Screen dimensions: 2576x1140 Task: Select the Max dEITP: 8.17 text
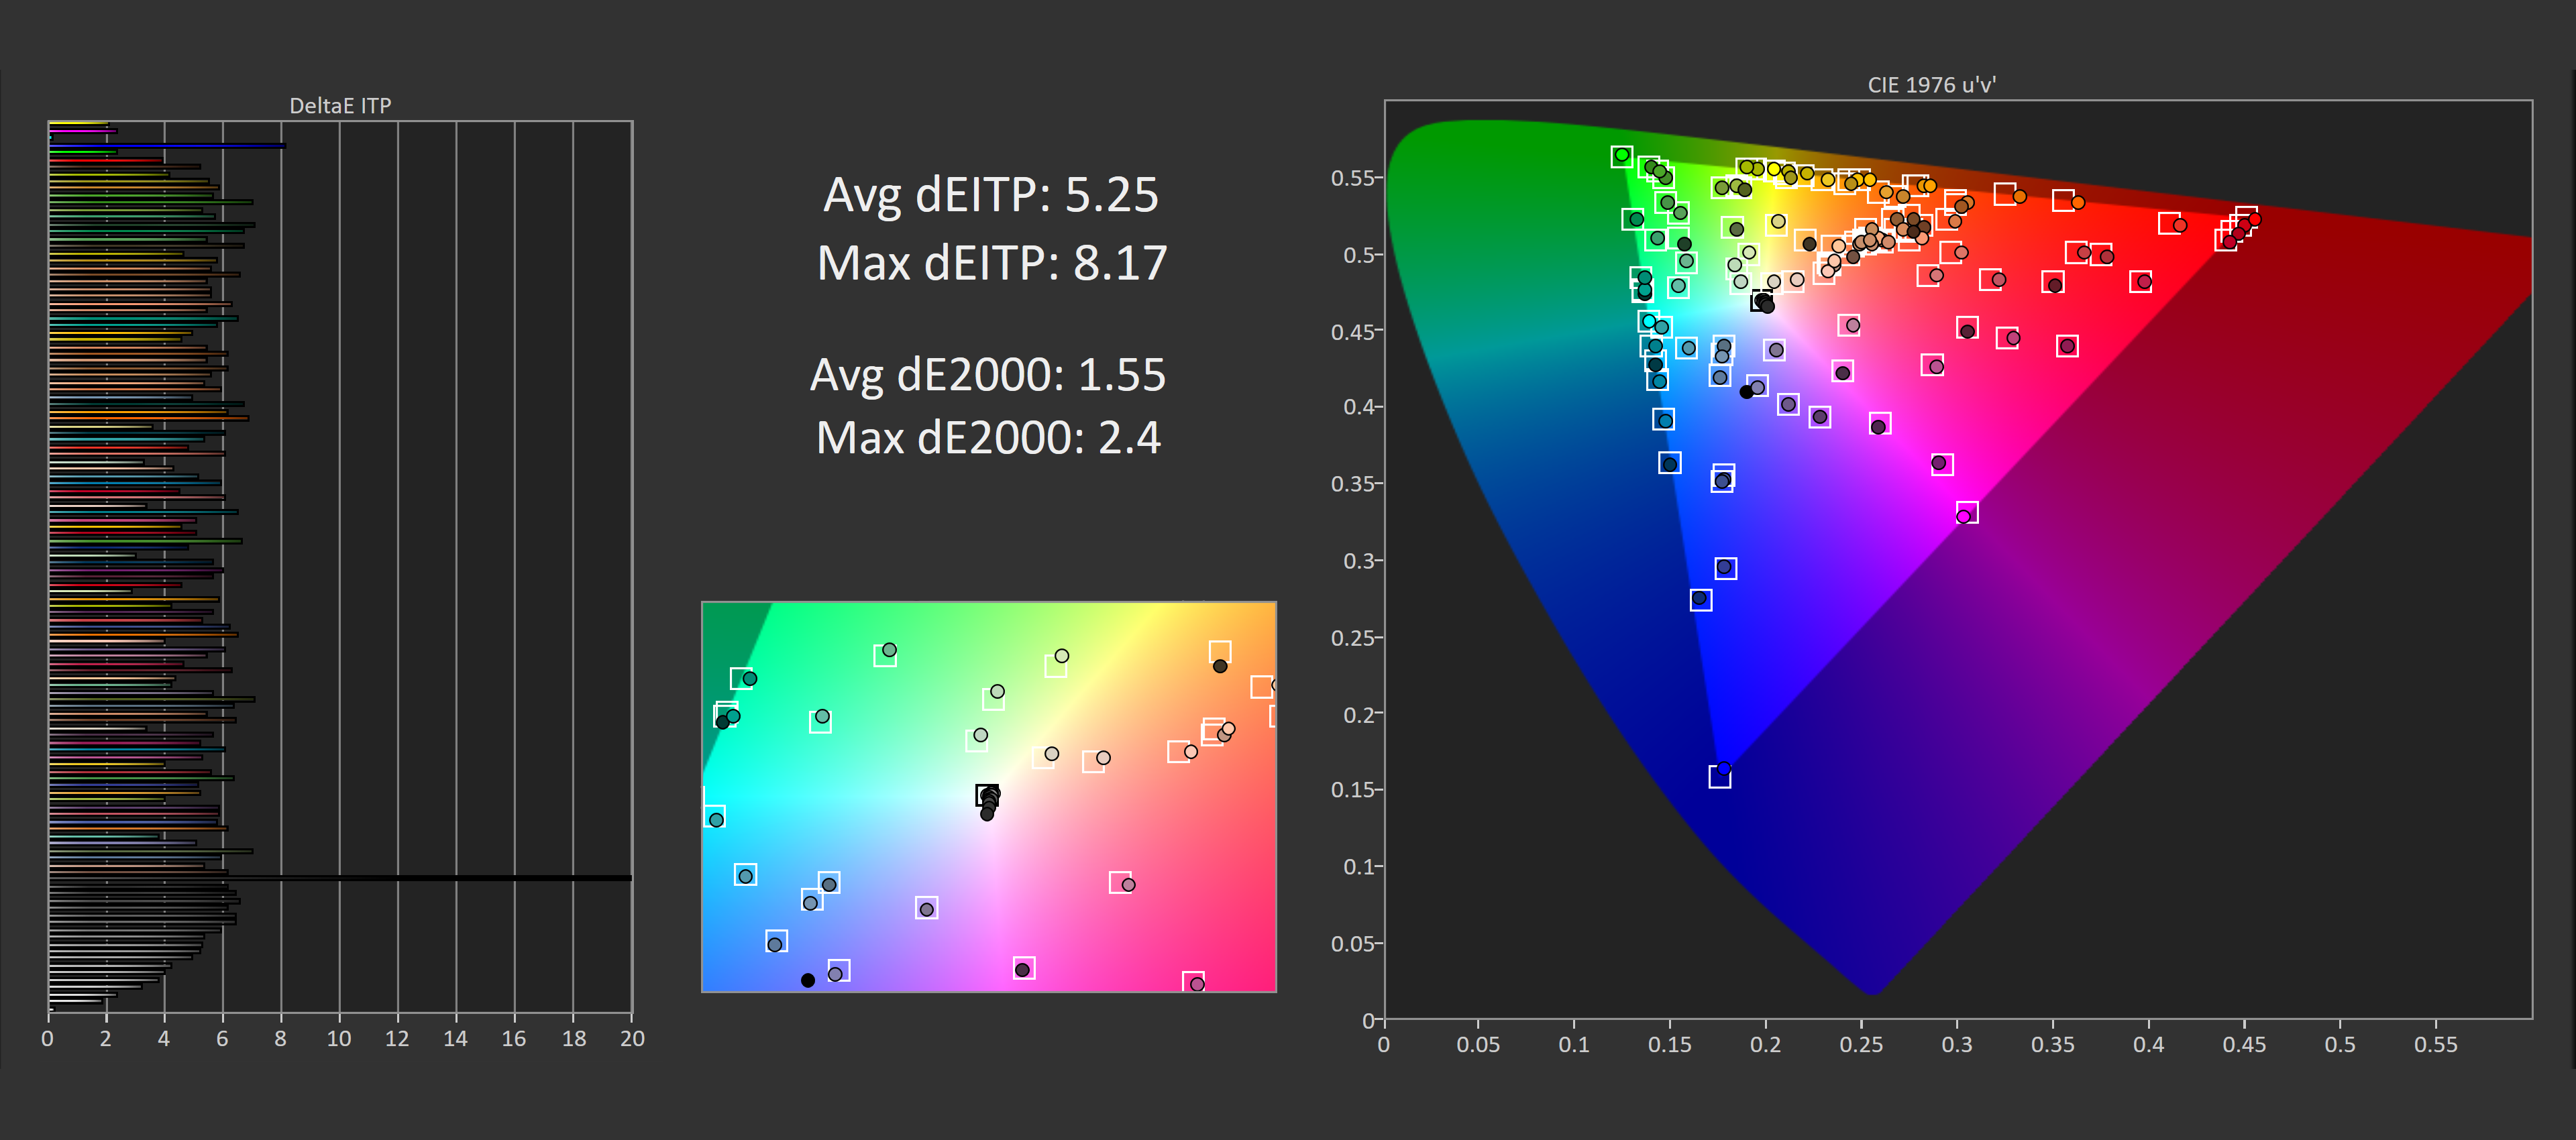click(991, 263)
